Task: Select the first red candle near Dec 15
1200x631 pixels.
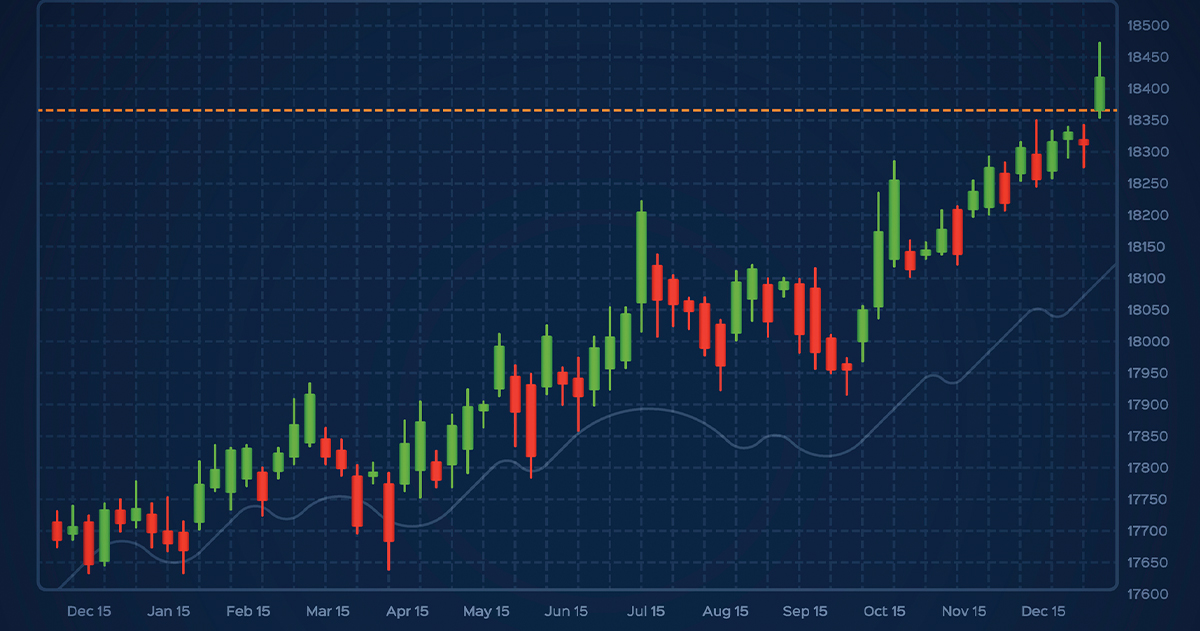Action: (x=57, y=530)
